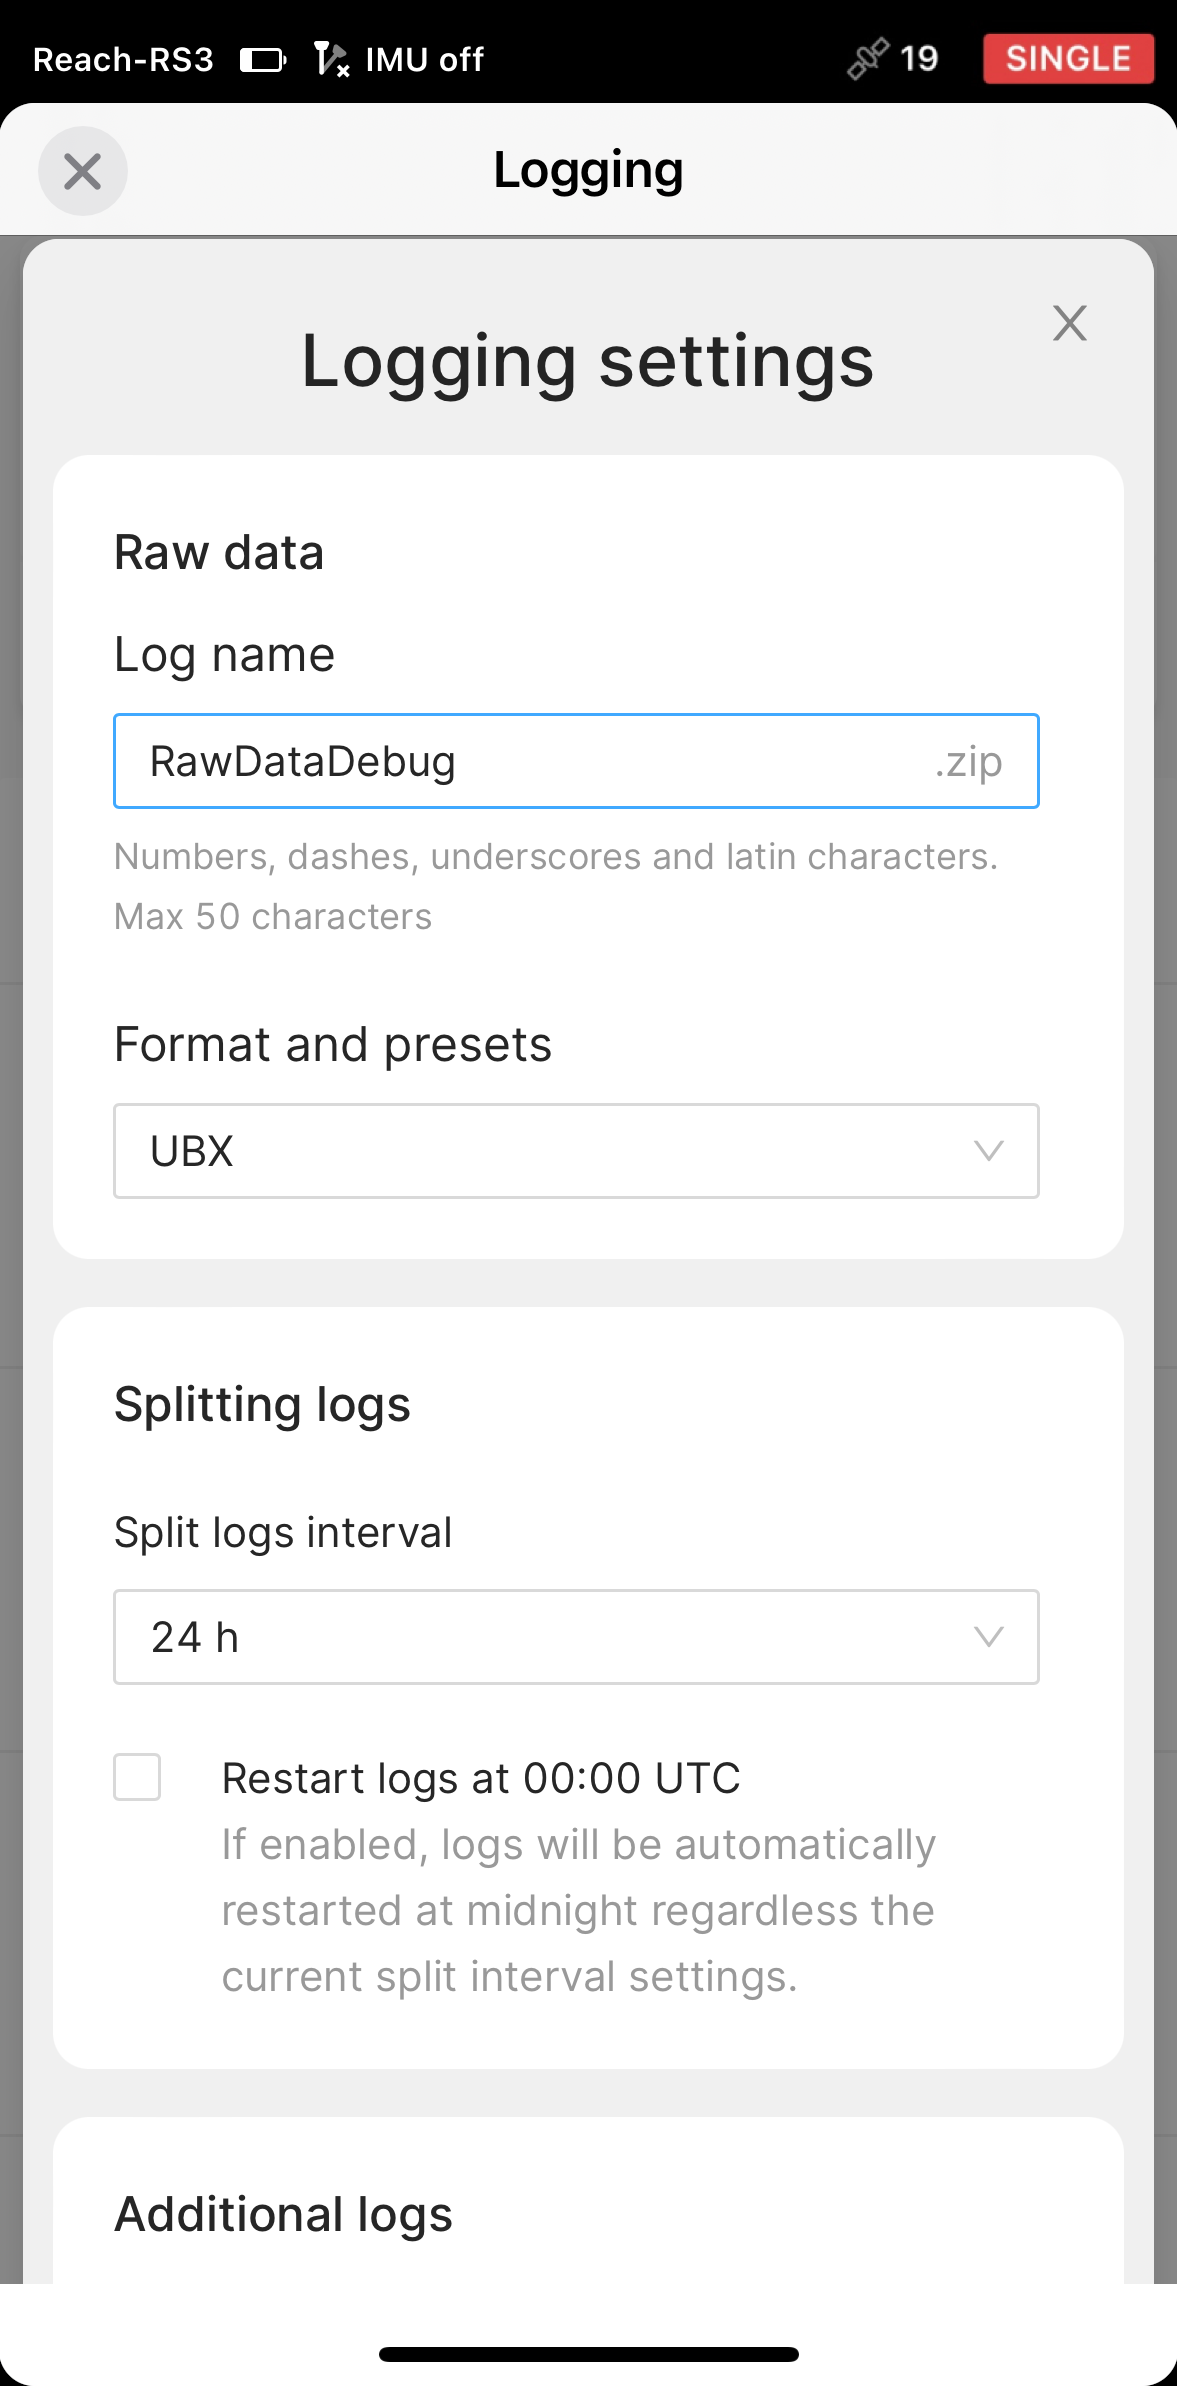Tap the 19 satellites number
1177x2386 pixels.
(x=918, y=59)
